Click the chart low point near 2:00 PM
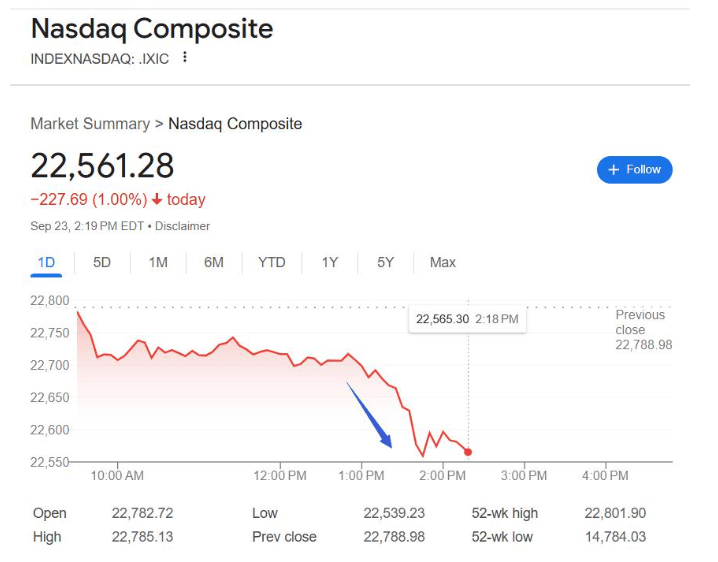The width and height of the screenshot is (718, 562). [x=423, y=456]
